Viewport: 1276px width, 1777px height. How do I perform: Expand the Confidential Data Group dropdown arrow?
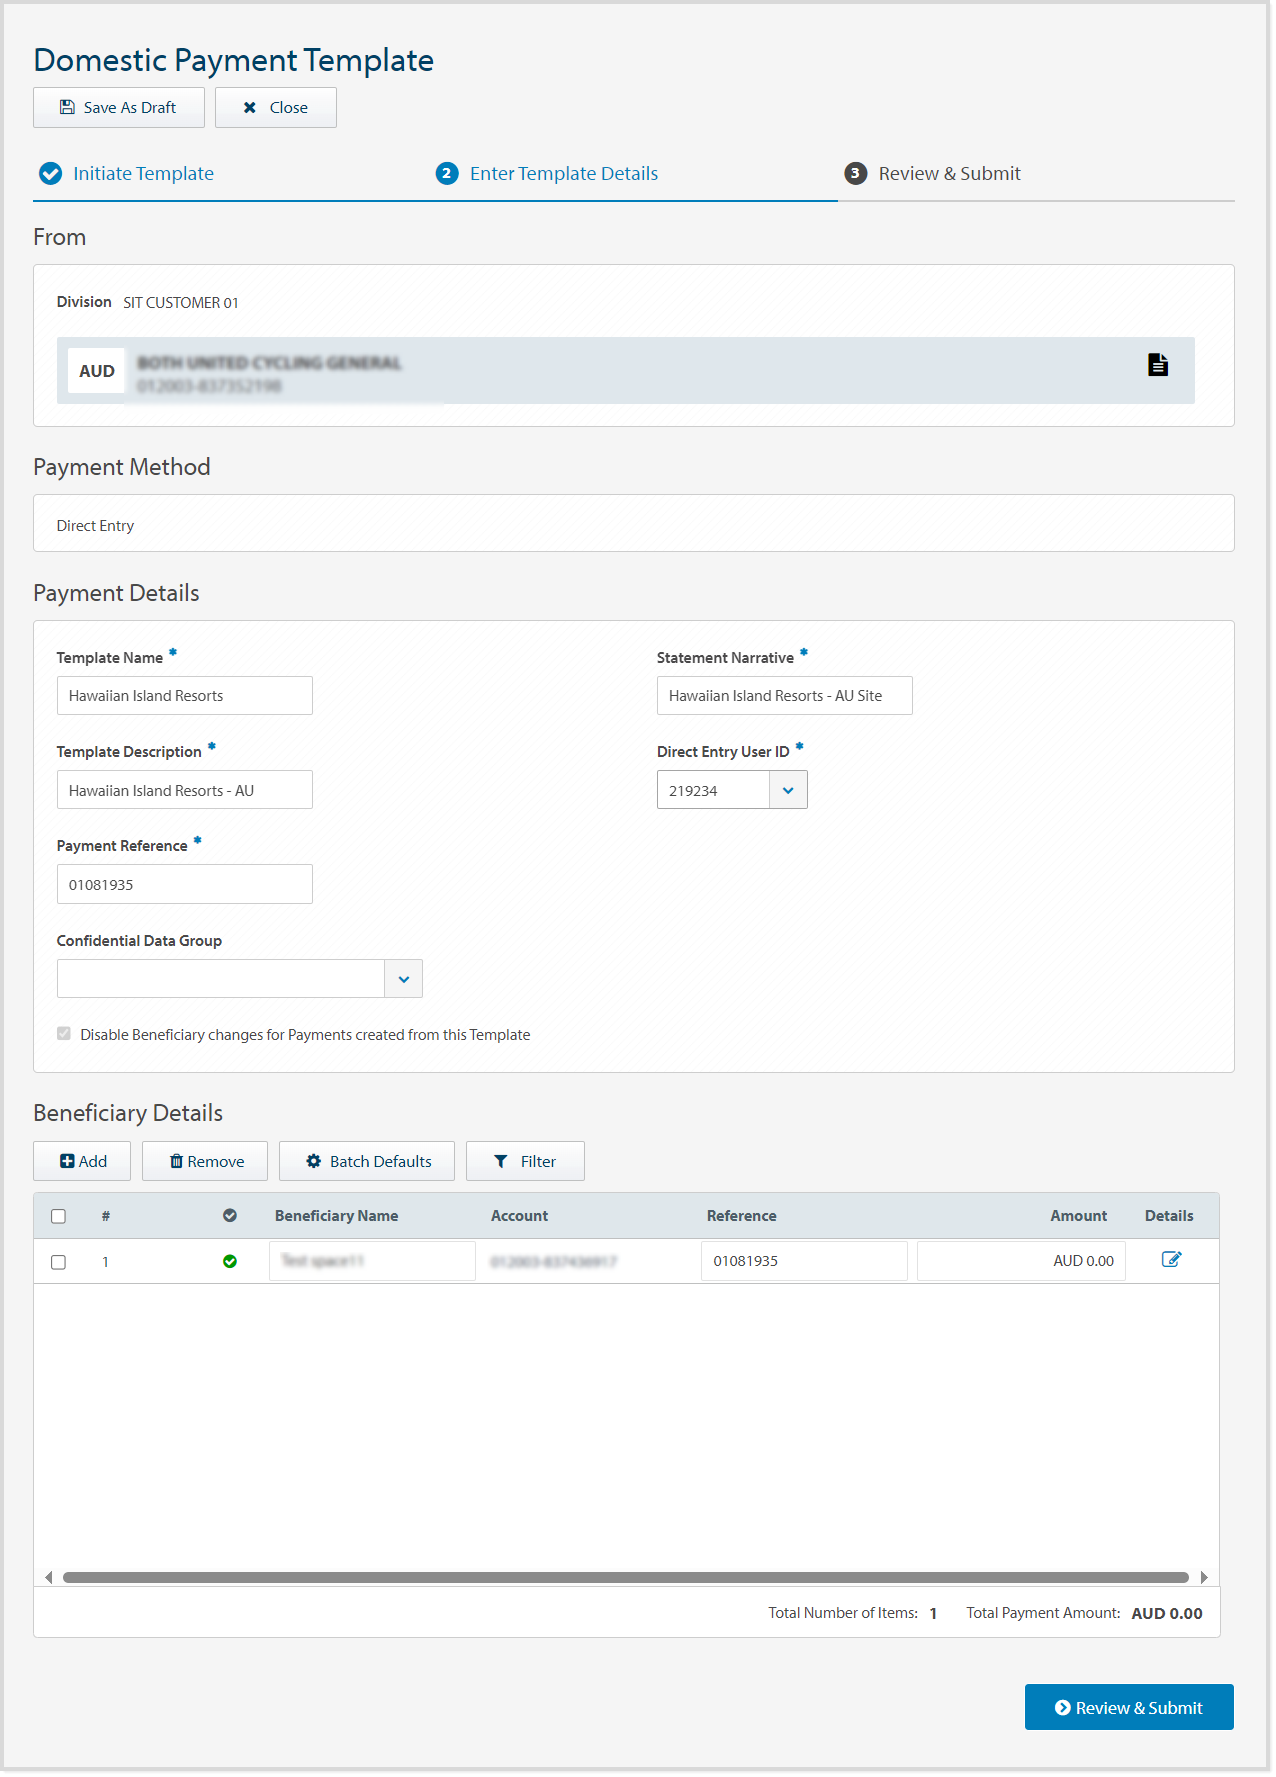[x=403, y=980]
